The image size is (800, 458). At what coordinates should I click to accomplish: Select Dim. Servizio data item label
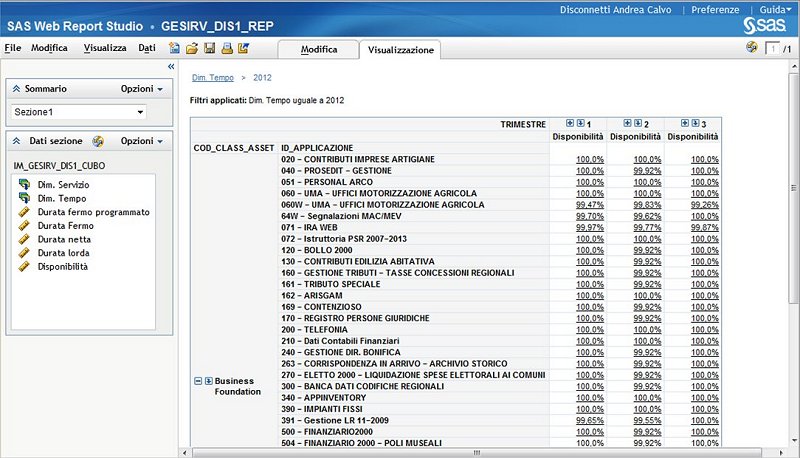[x=63, y=185]
